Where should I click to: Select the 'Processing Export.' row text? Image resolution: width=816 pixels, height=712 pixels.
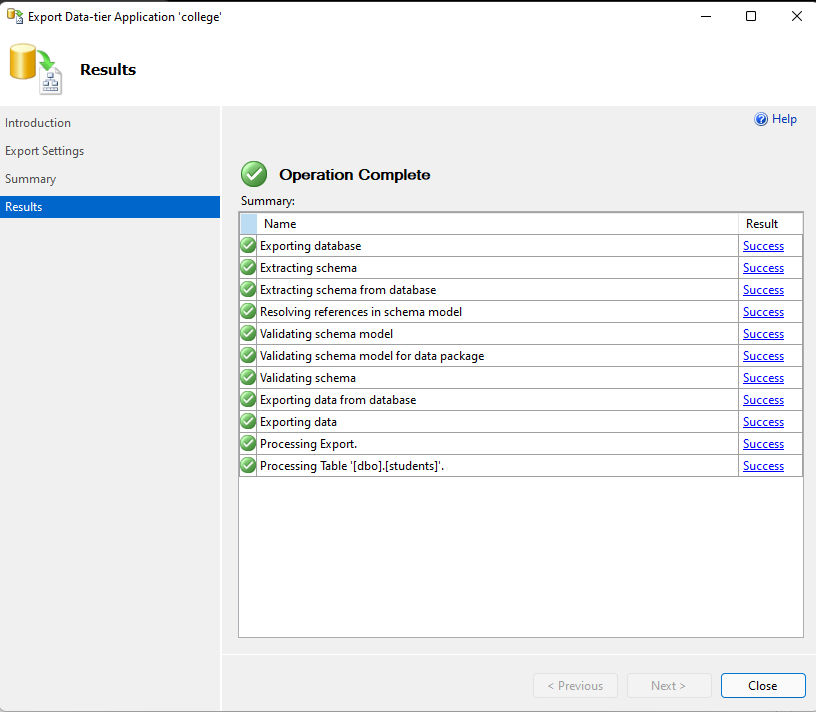click(x=308, y=444)
